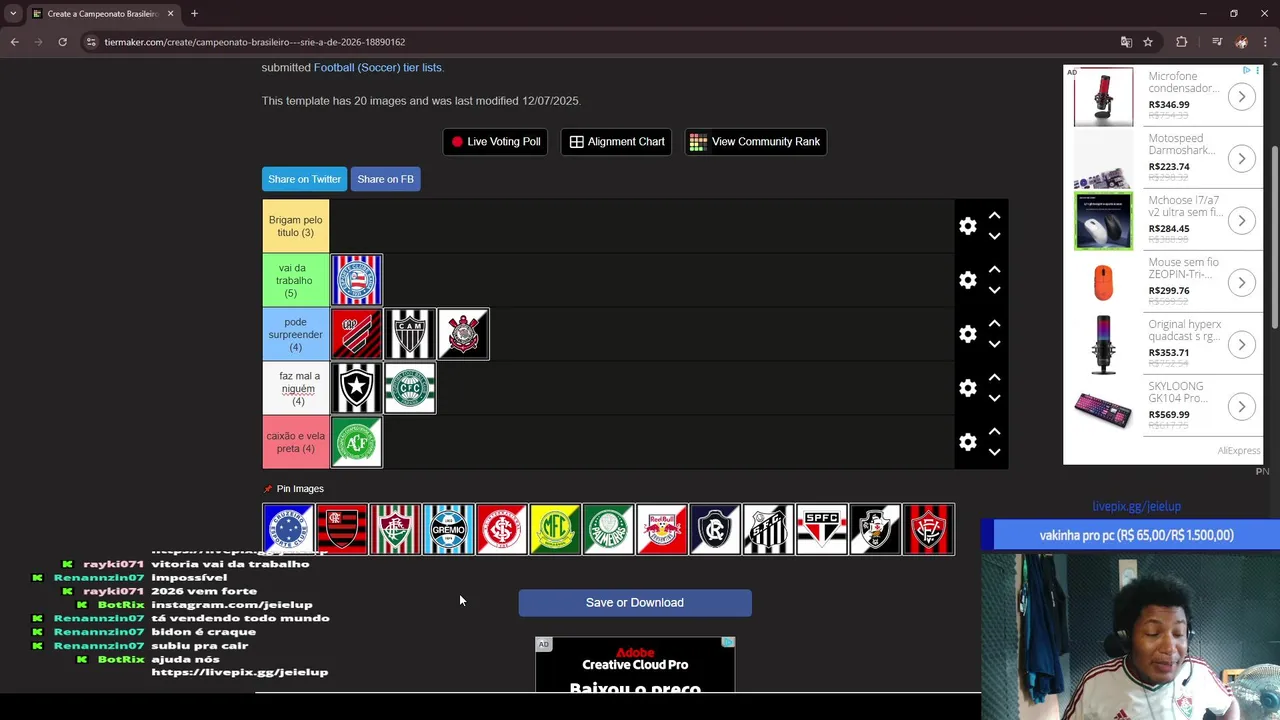The image size is (1280, 720).
Task: Move 'faz mal a niguém' tier down arrow
Action: tap(994, 399)
